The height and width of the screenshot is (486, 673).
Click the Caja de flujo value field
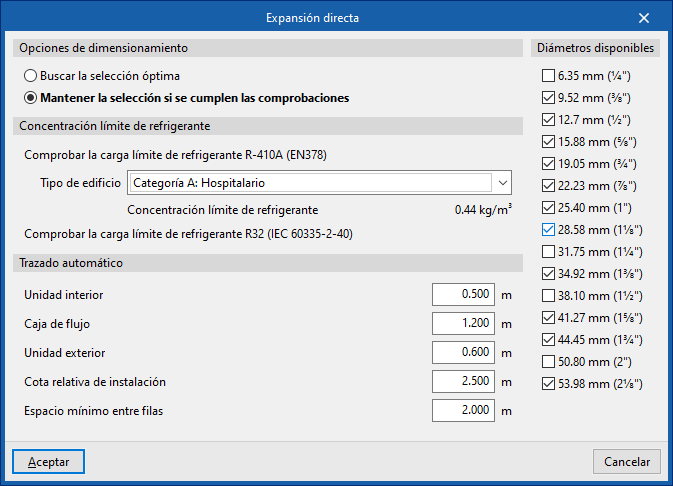point(463,324)
